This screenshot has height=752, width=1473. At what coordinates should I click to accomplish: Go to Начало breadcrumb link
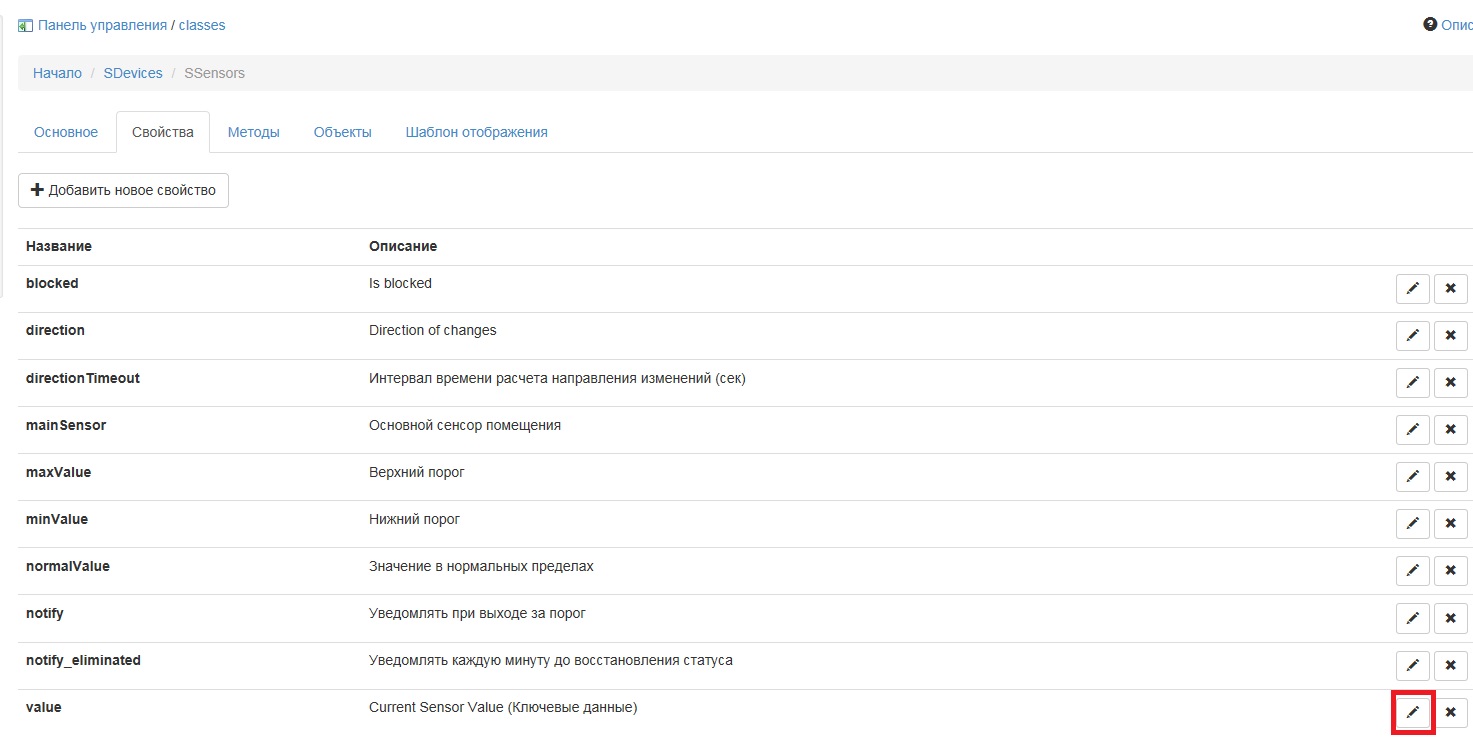coord(57,73)
